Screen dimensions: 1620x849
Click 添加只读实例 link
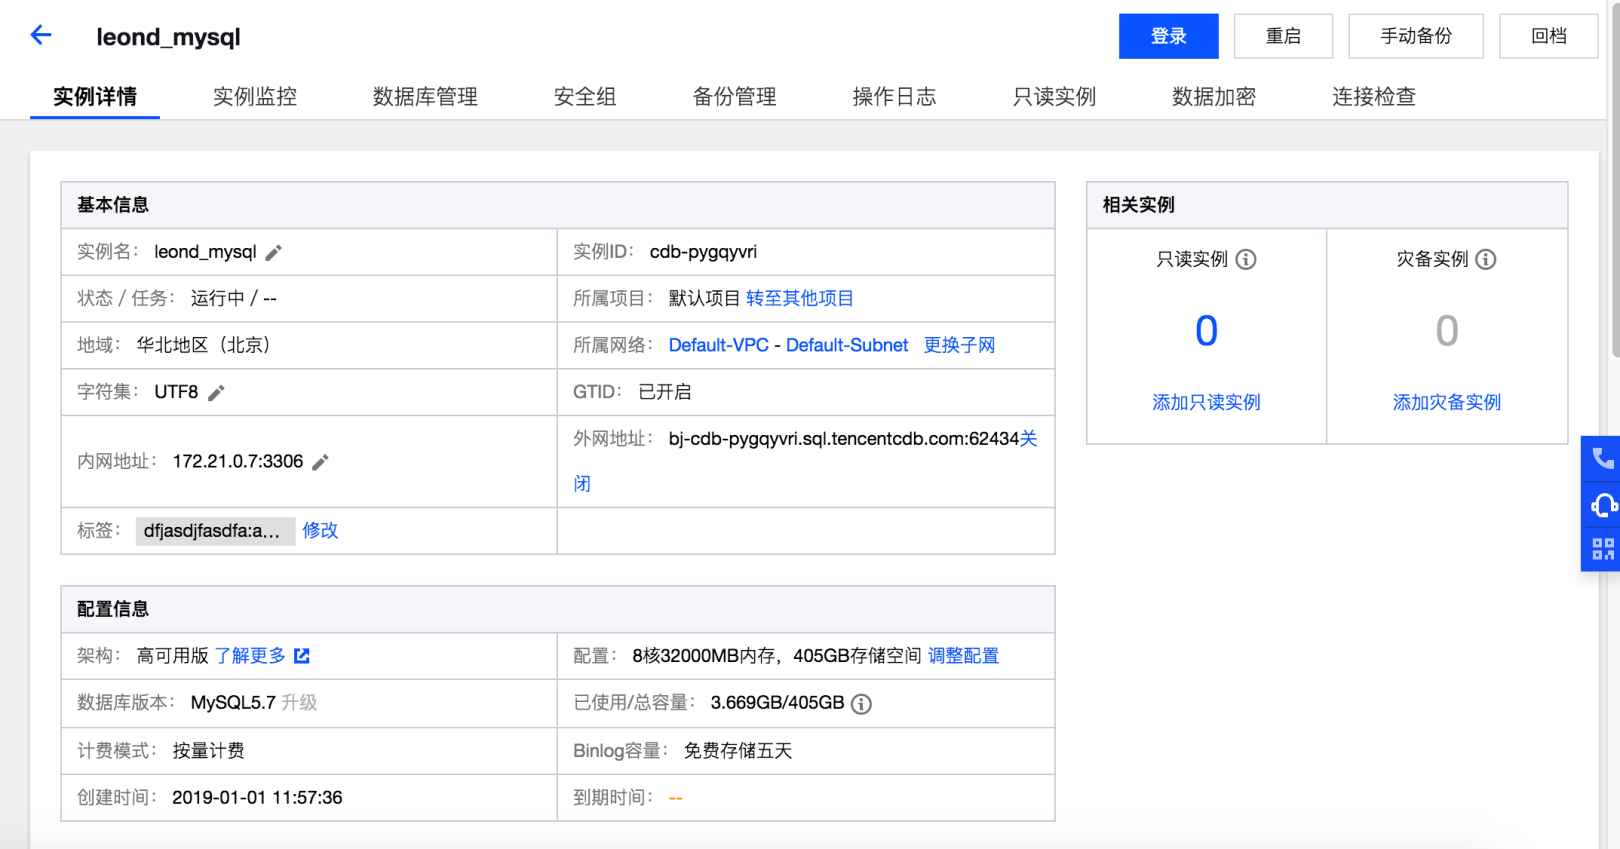1206,403
